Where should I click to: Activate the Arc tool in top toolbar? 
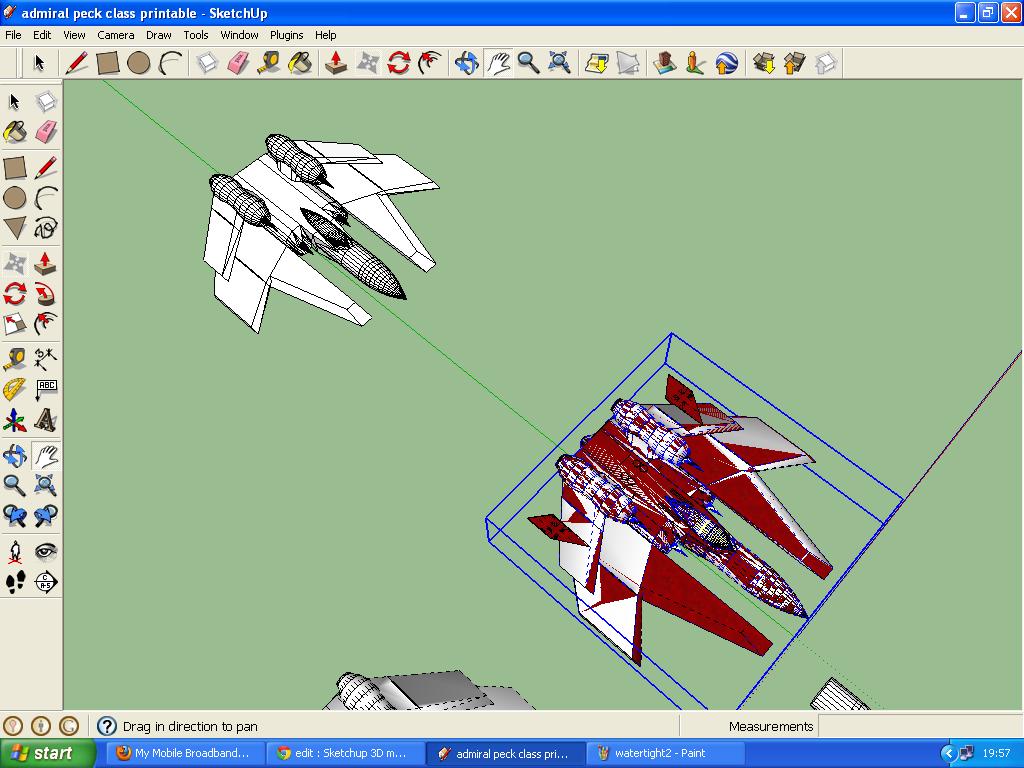(x=170, y=63)
